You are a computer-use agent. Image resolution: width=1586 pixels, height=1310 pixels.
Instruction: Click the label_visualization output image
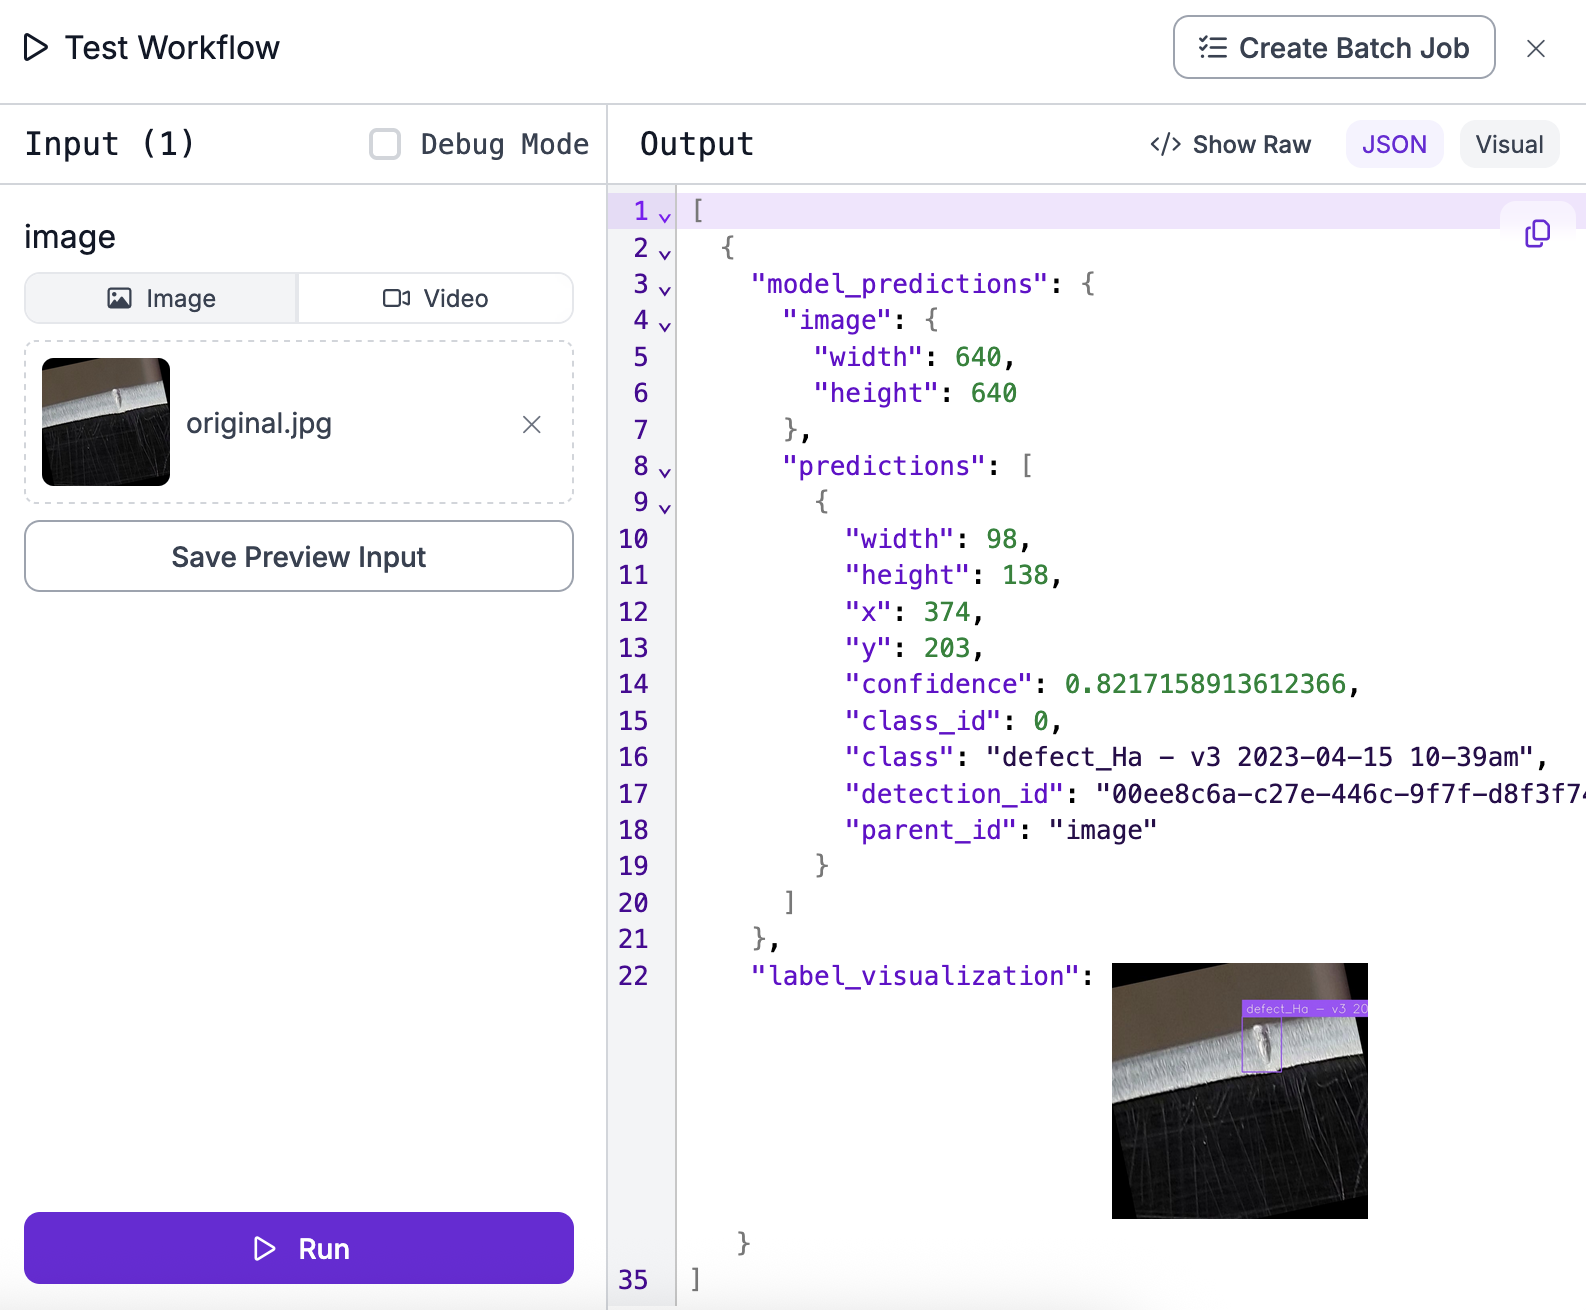[1239, 1091]
